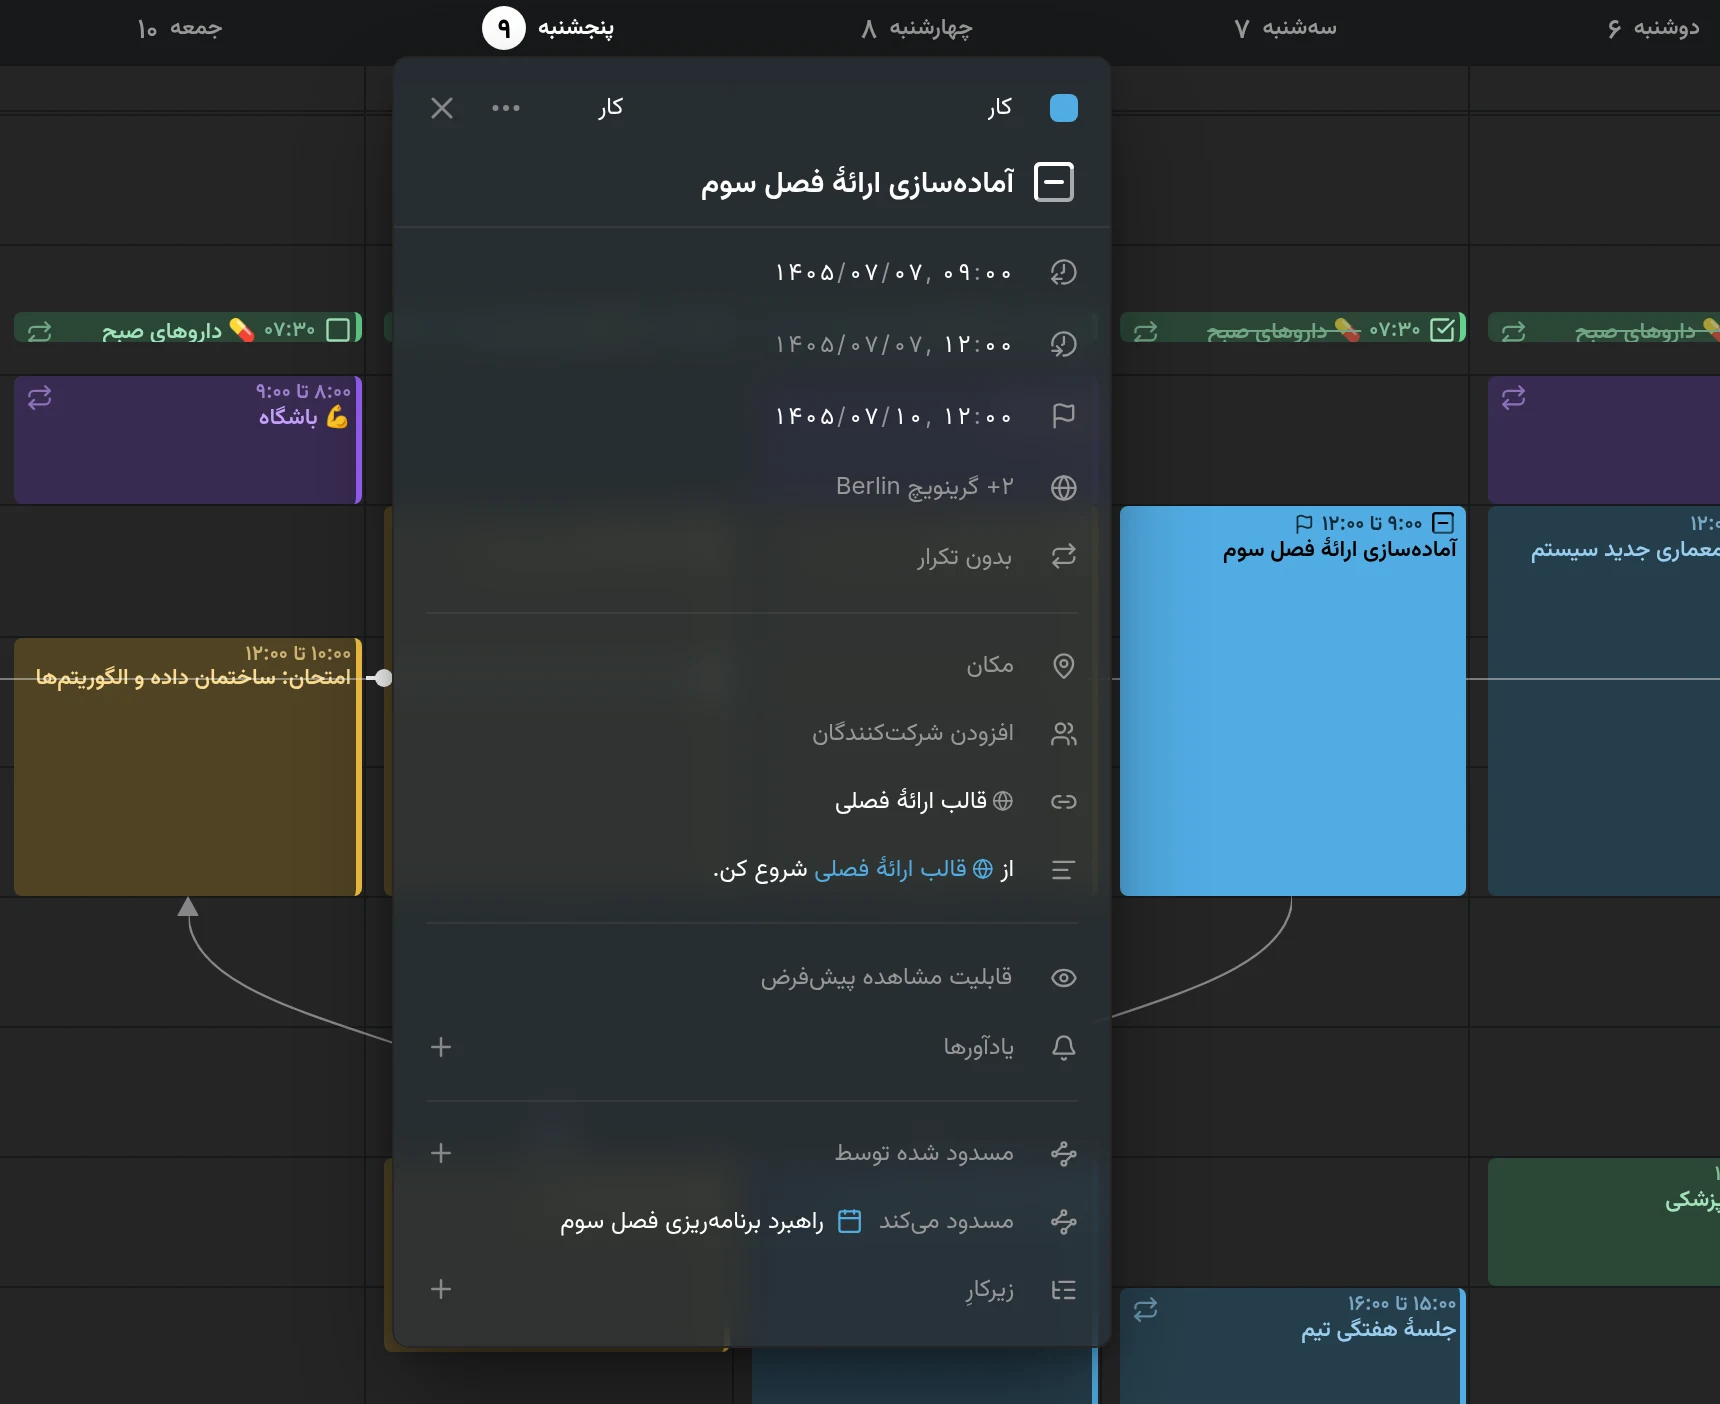Select the پنجشنبه ۹ day header

click(548, 28)
